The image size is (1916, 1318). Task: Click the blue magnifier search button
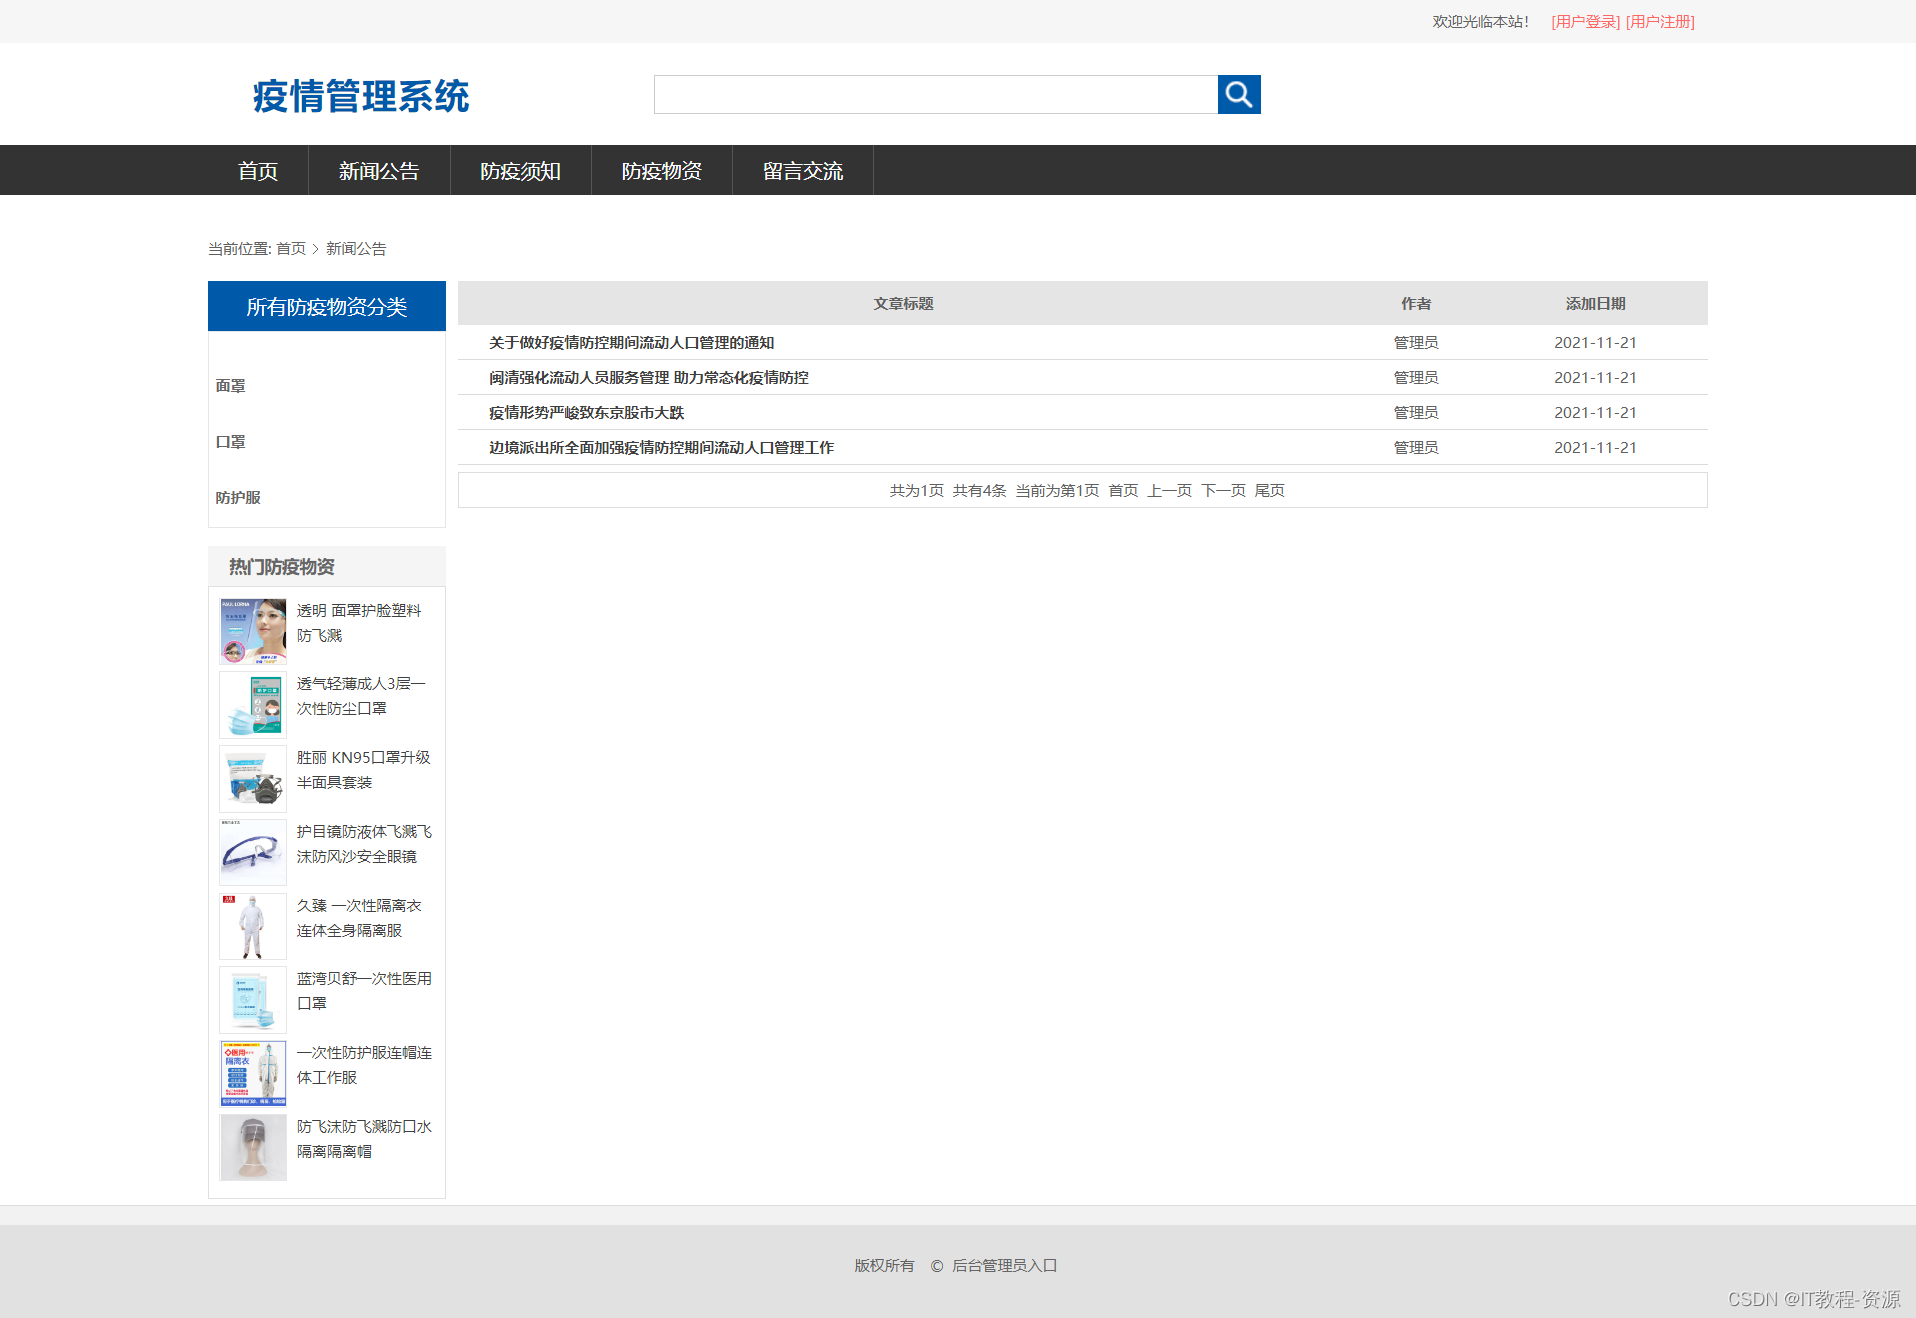1239,95
